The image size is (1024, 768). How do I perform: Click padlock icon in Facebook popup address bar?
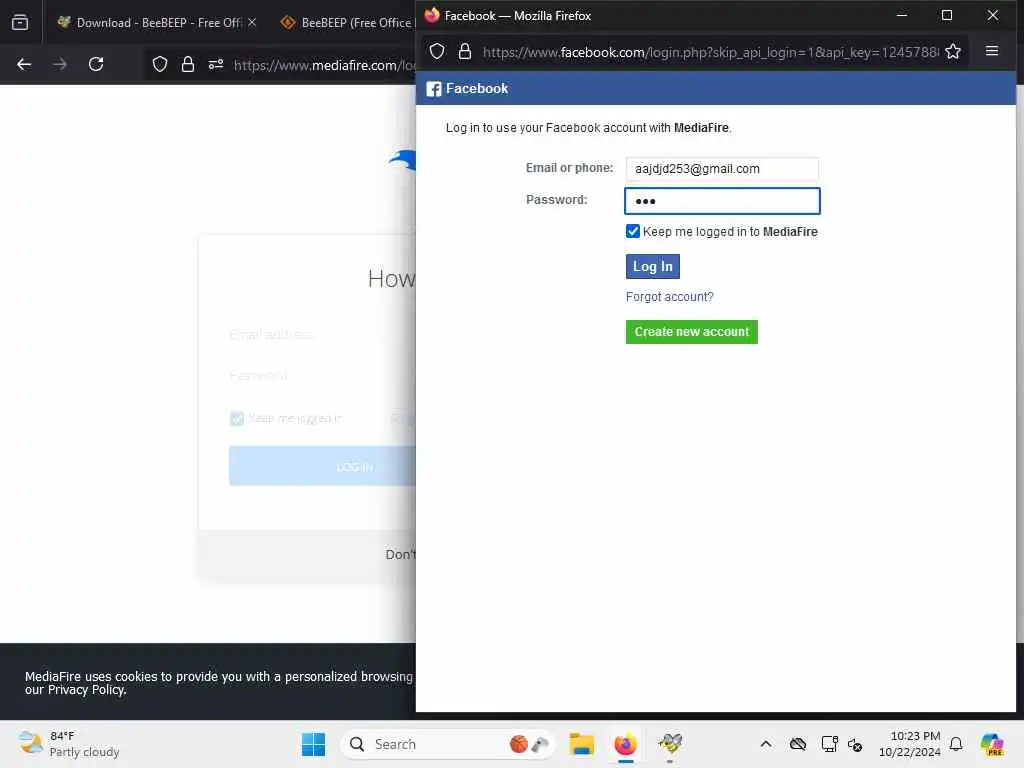point(465,52)
